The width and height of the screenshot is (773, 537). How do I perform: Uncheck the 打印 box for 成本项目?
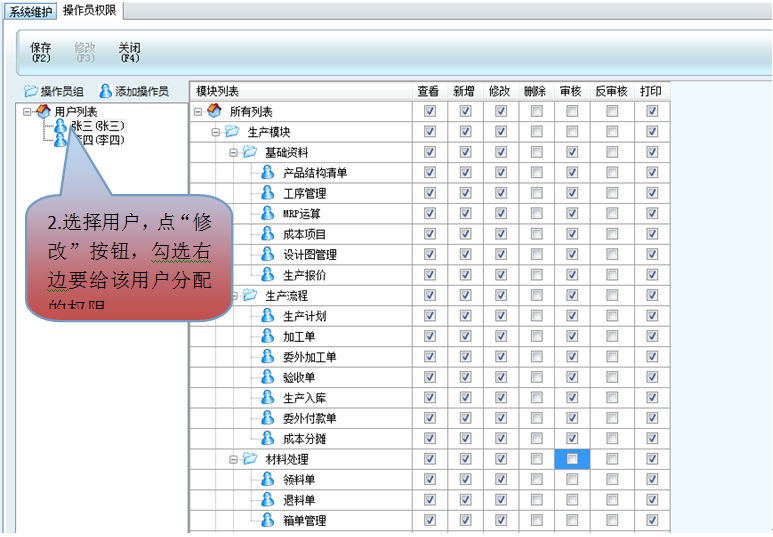coord(652,234)
